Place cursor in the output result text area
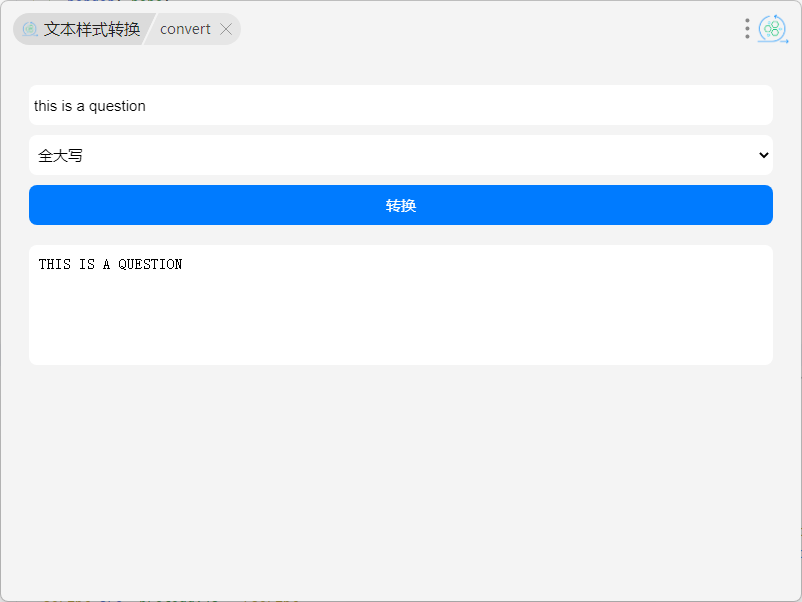The width and height of the screenshot is (802, 602). click(400, 304)
